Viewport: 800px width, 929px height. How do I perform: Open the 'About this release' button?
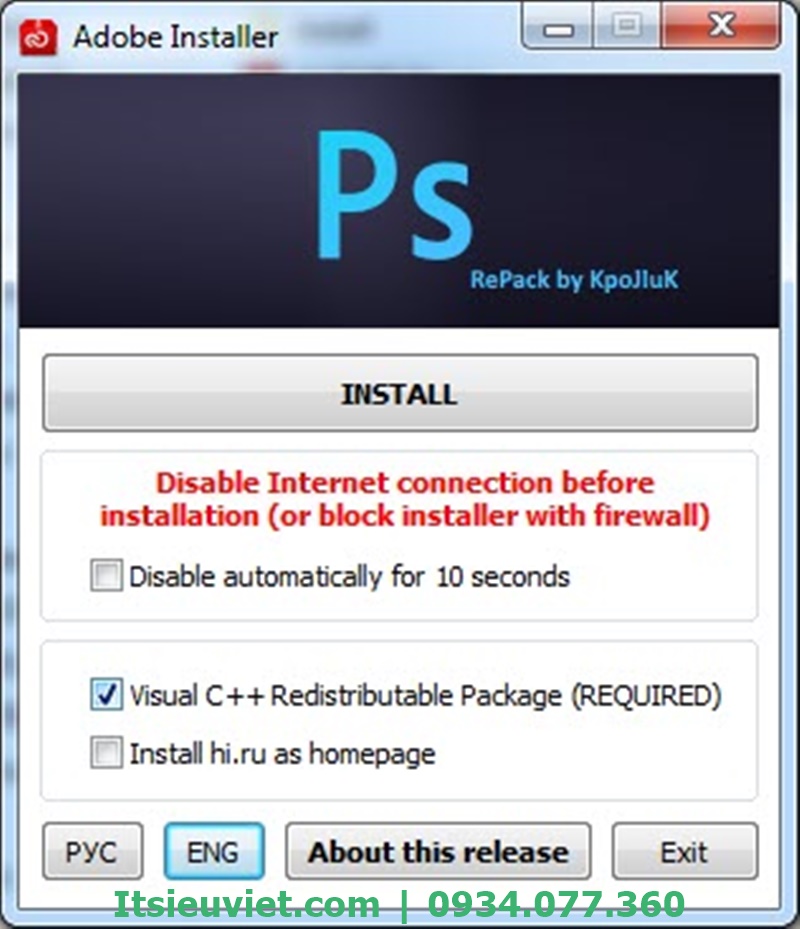(x=439, y=851)
